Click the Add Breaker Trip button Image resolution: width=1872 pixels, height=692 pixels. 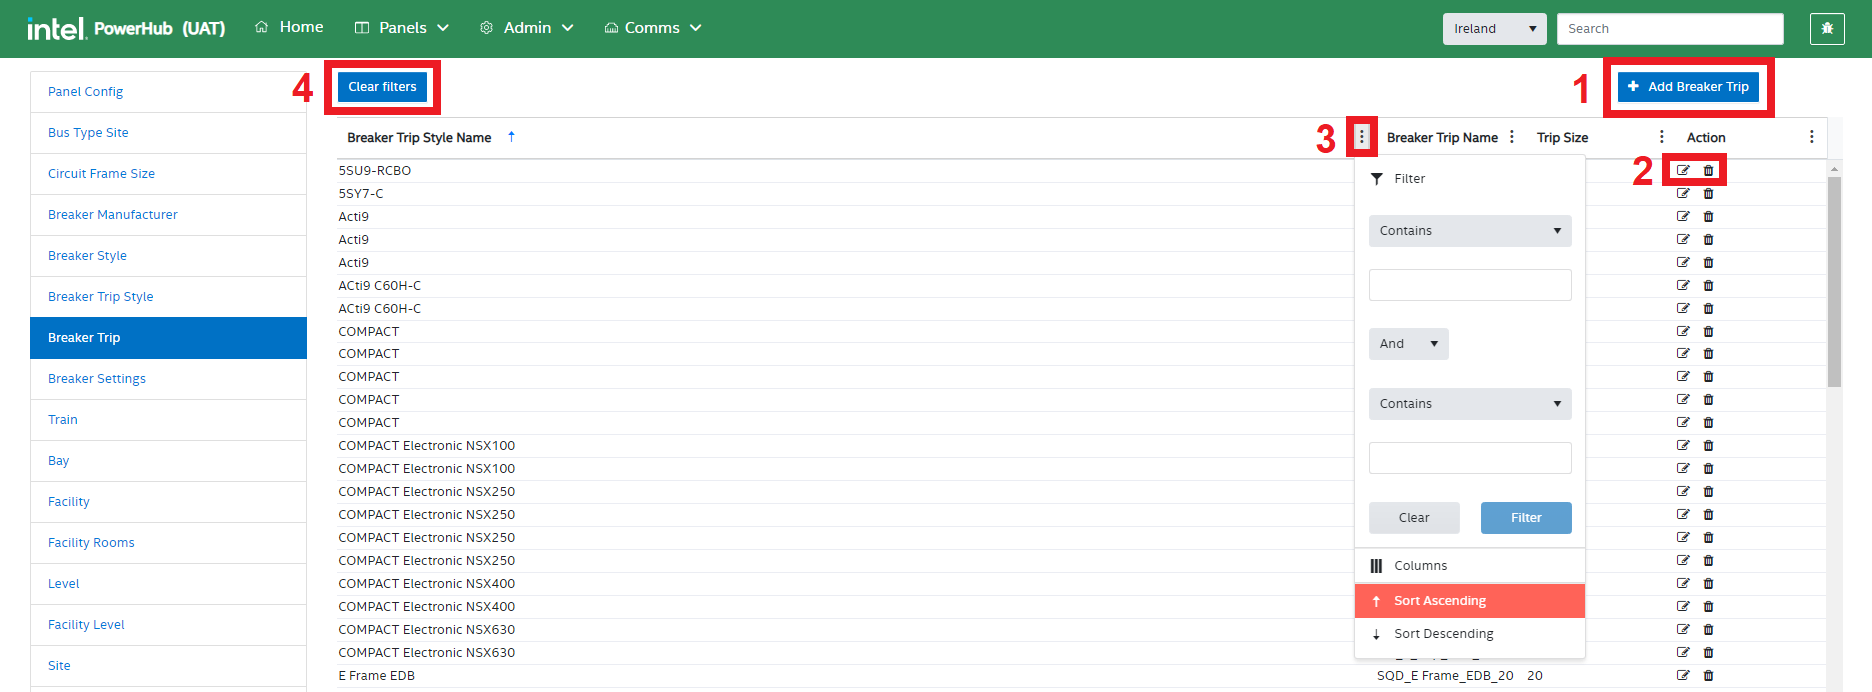click(1688, 87)
